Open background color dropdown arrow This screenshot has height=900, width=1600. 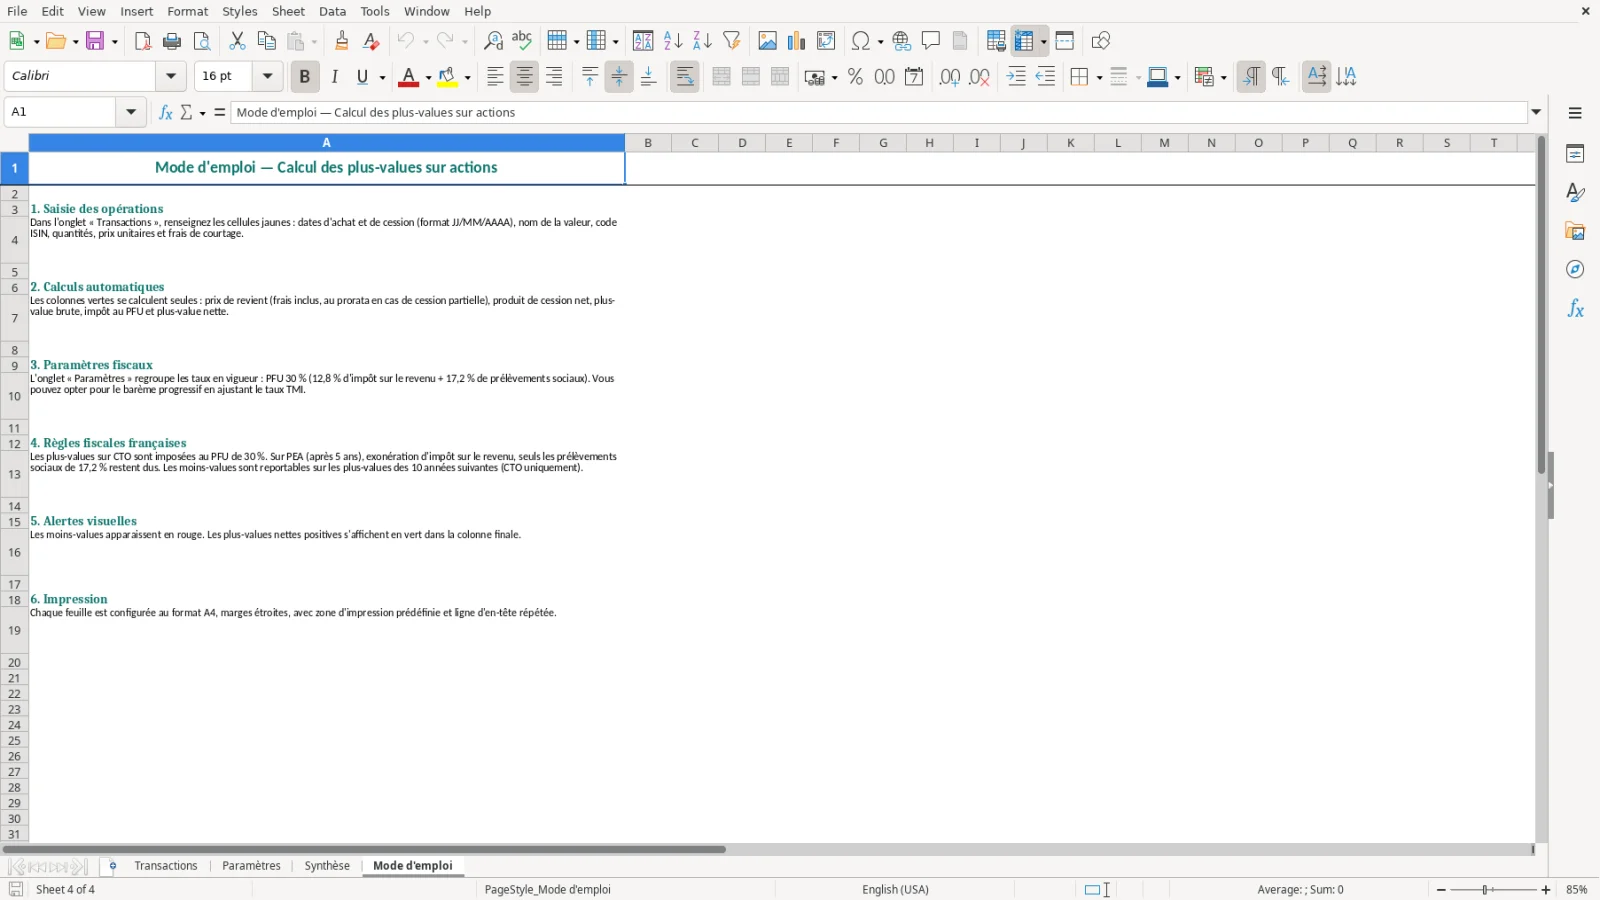467,78
